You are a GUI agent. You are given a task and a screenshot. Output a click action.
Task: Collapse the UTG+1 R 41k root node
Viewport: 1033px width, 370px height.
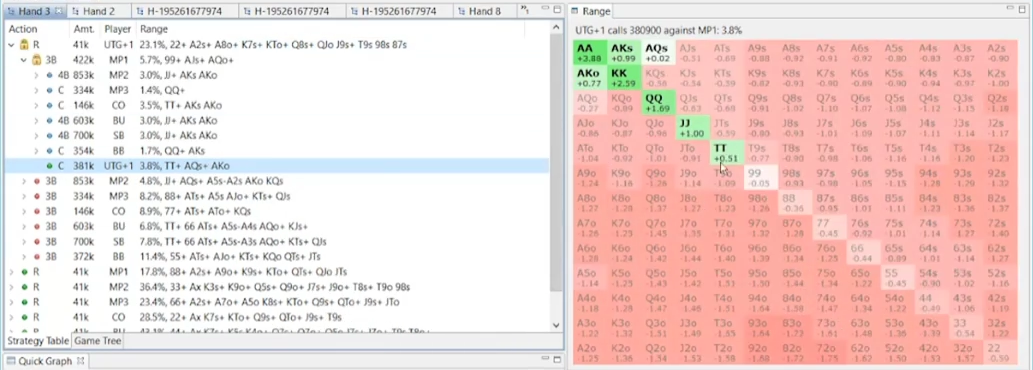[x=12, y=45]
